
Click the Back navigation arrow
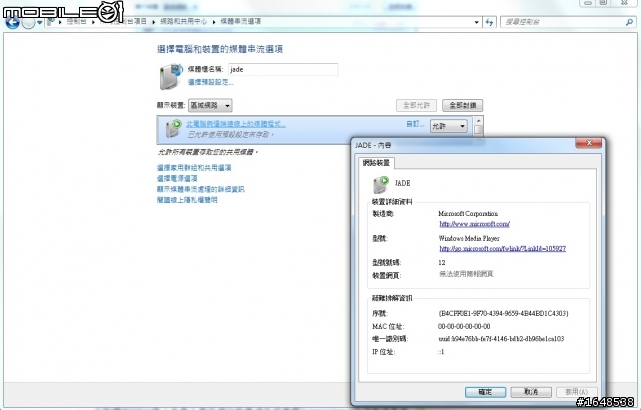click(12, 22)
